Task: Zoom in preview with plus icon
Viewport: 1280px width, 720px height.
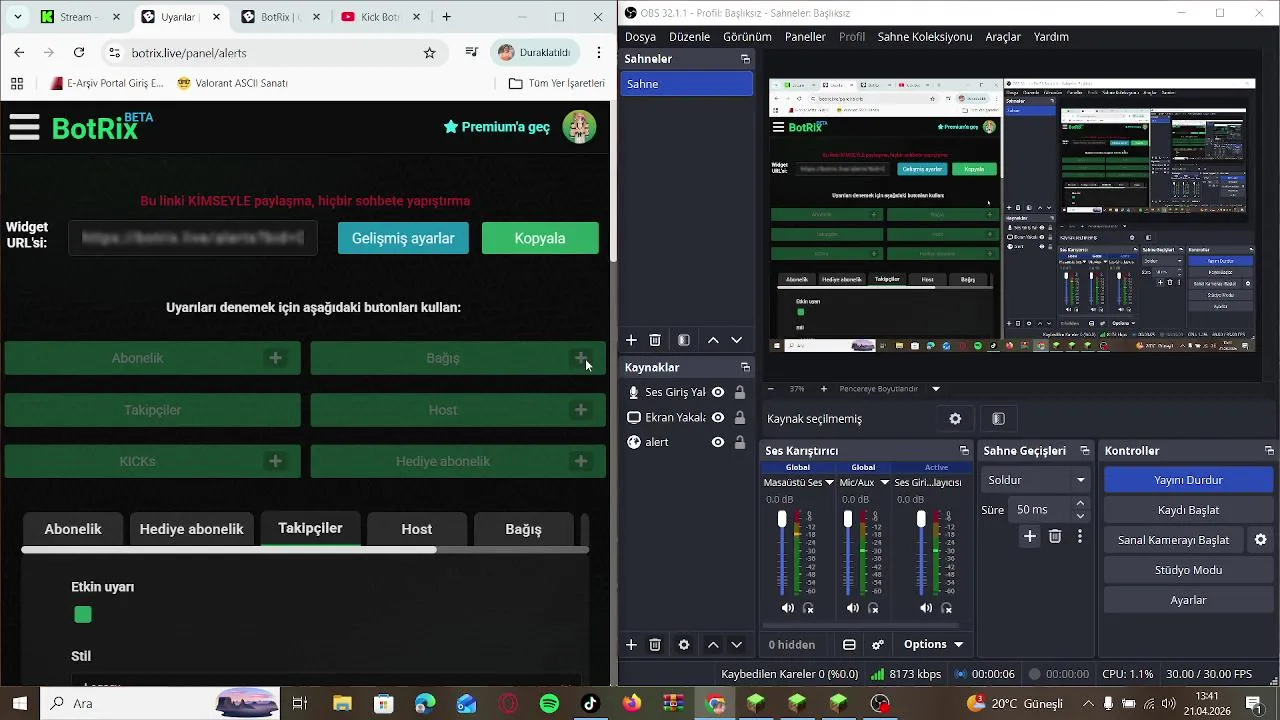Action: 824,389
